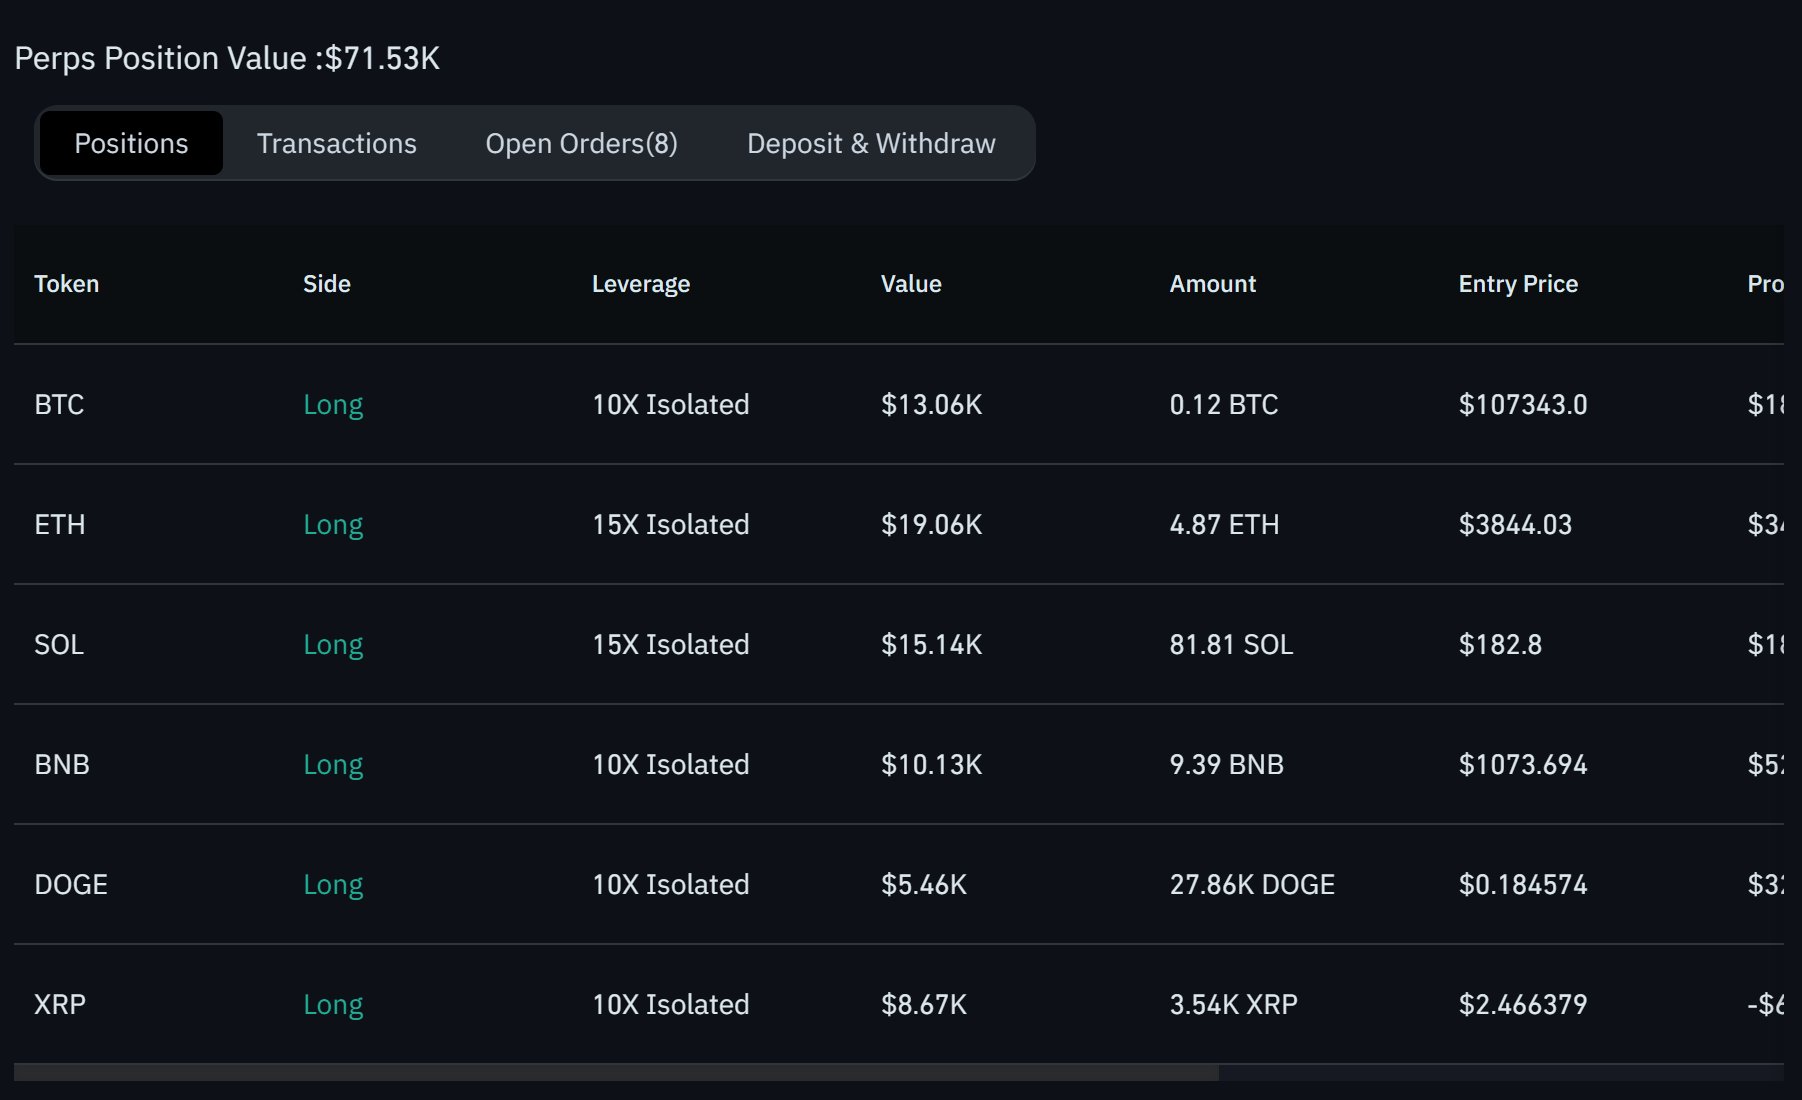The image size is (1802, 1100).
Task: Select the ETH token name
Action: click(x=59, y=524)
